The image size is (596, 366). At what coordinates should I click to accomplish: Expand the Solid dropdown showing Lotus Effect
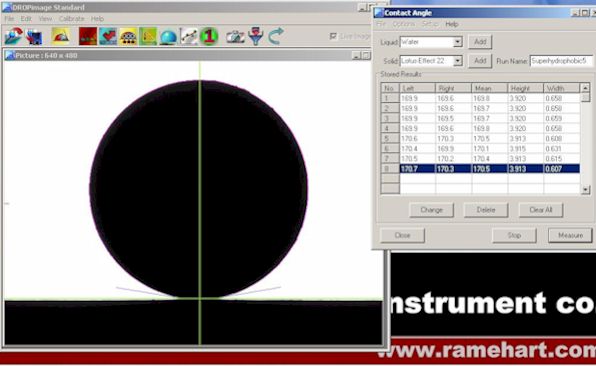458,61
